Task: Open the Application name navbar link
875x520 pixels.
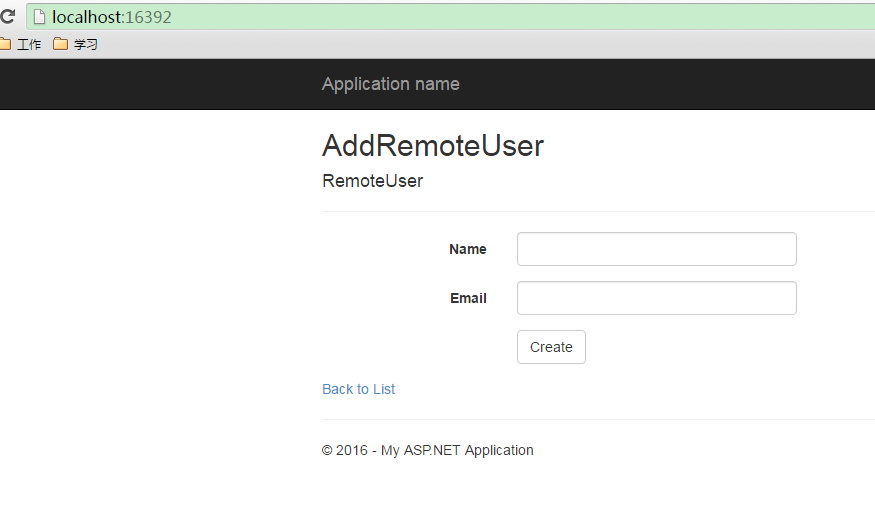Action: coord(390,84)
